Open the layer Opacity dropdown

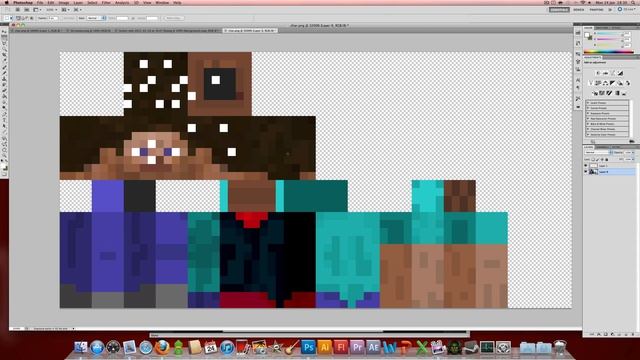[632, 153]
